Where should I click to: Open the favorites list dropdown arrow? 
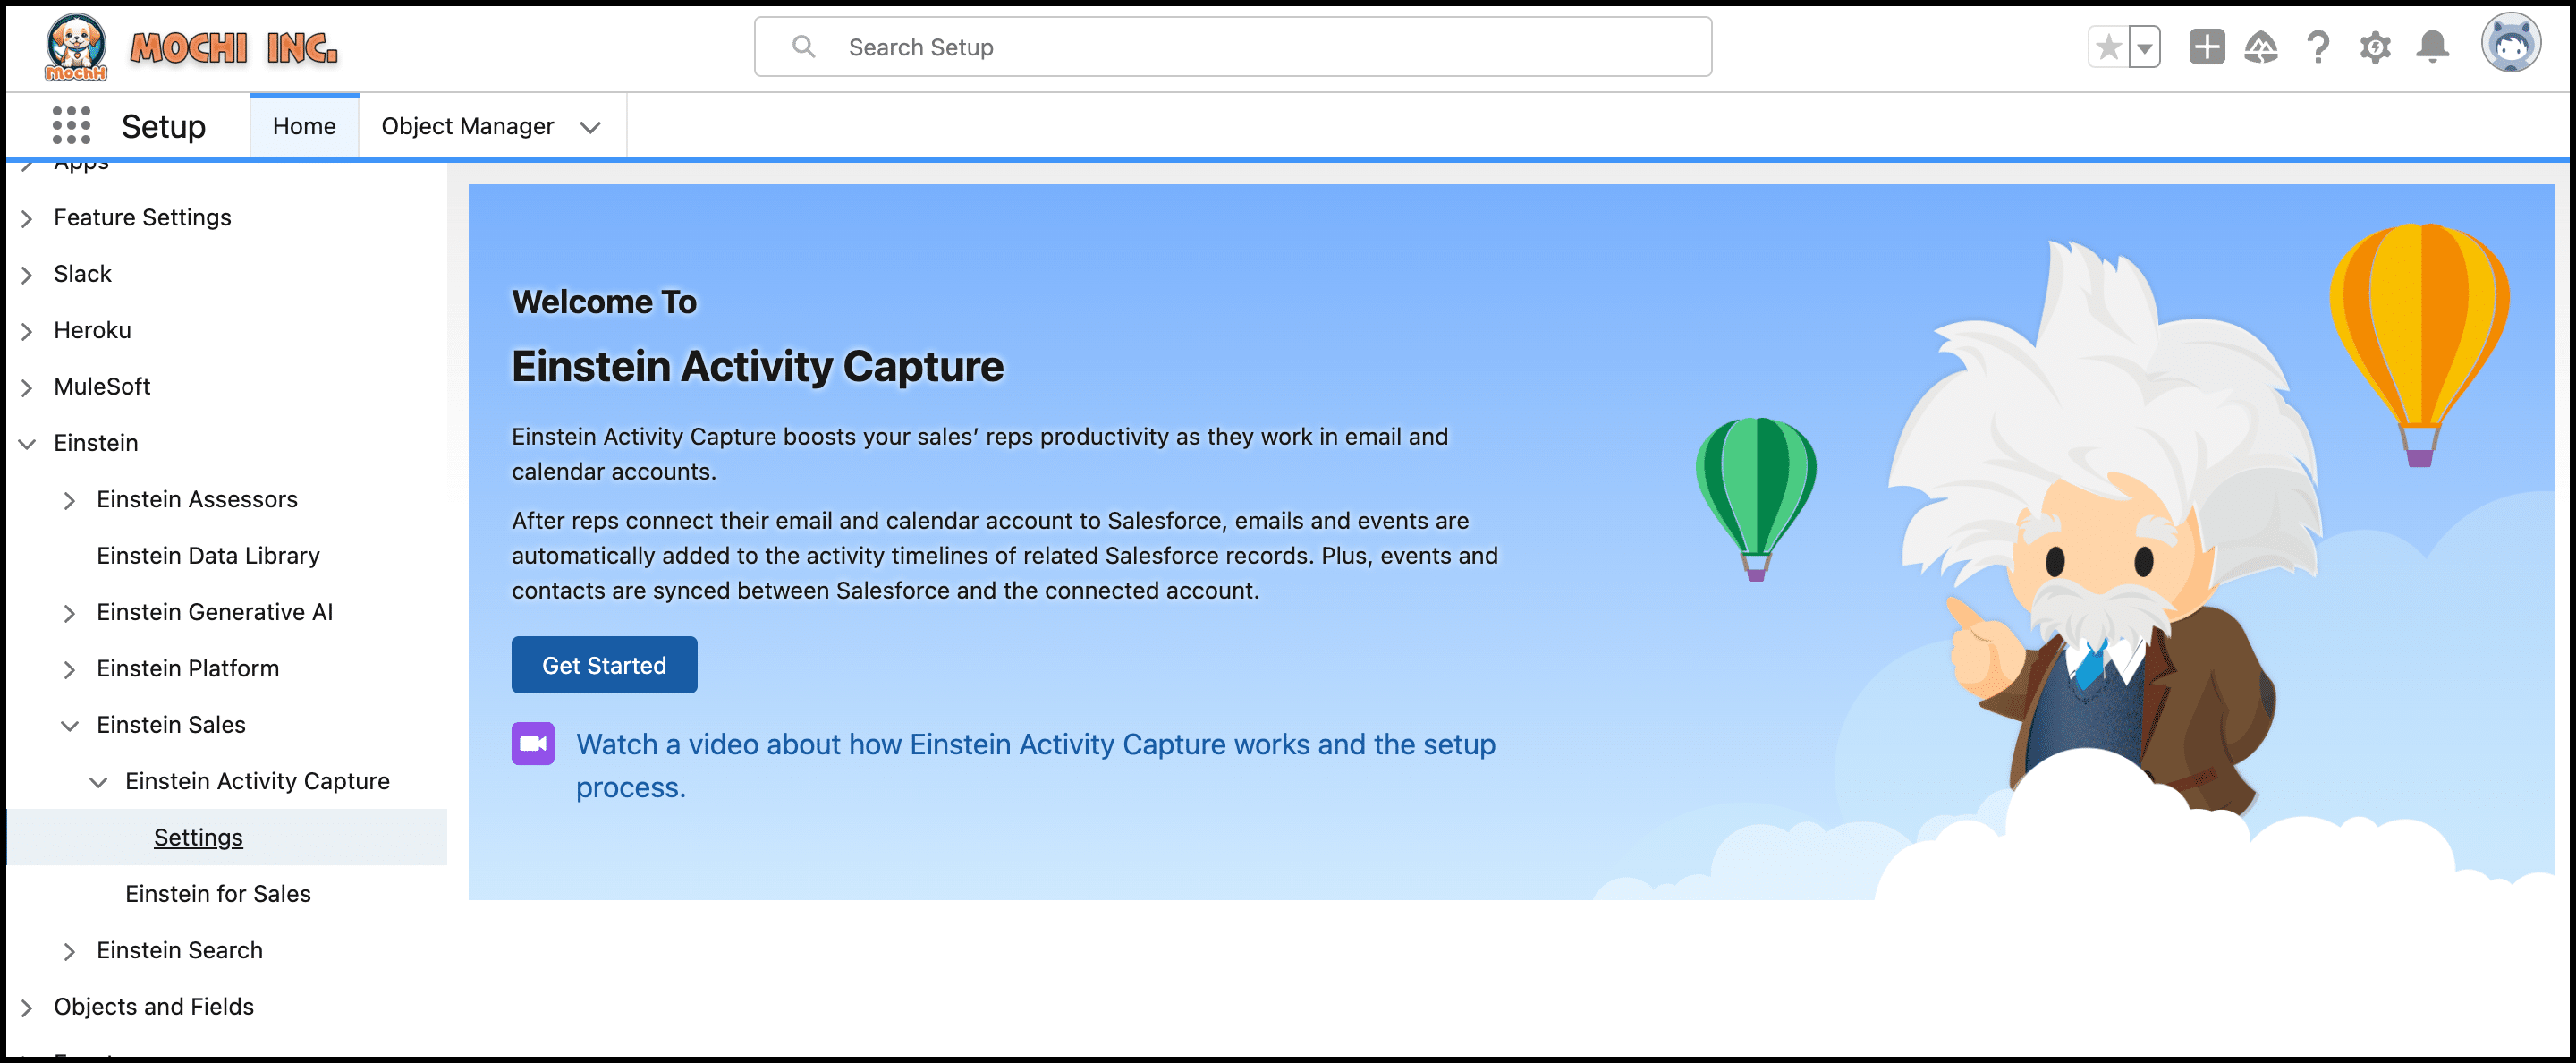coord(2144,47)
